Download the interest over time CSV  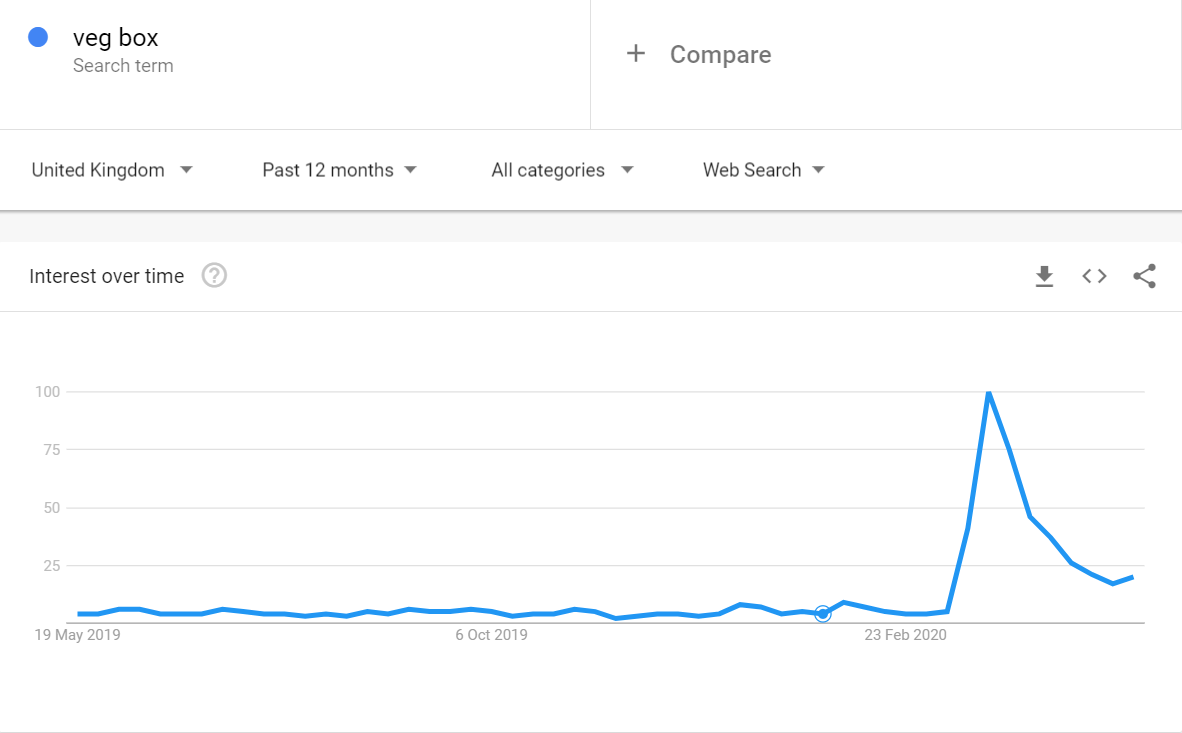[x=1044, y=276]
